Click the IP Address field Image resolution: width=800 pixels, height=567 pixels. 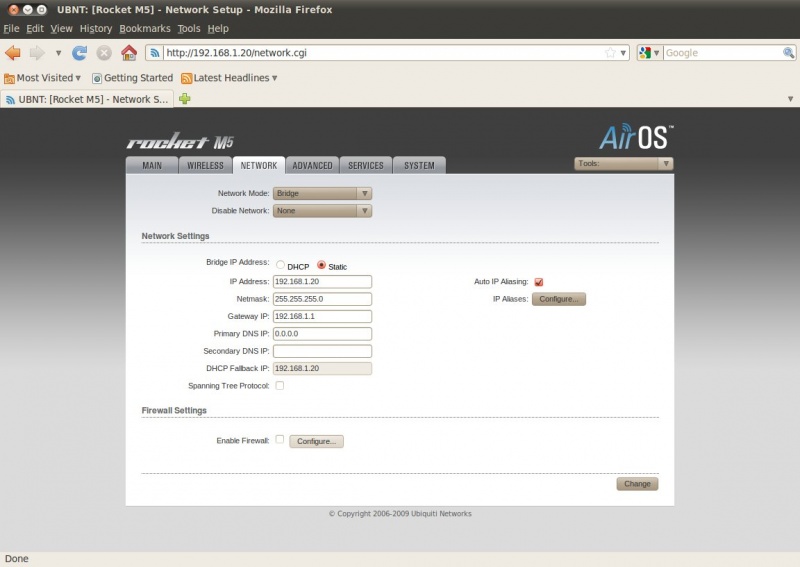point(322,282)
